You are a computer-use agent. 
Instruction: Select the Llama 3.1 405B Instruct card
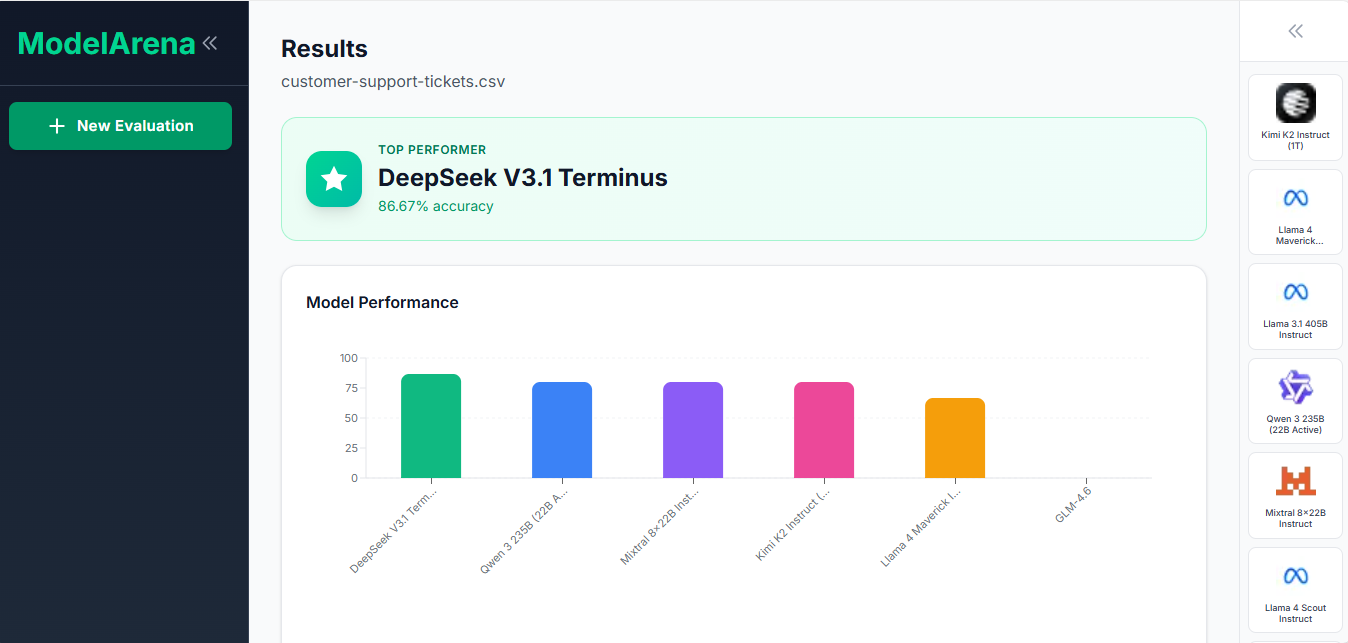(1295, 306)
